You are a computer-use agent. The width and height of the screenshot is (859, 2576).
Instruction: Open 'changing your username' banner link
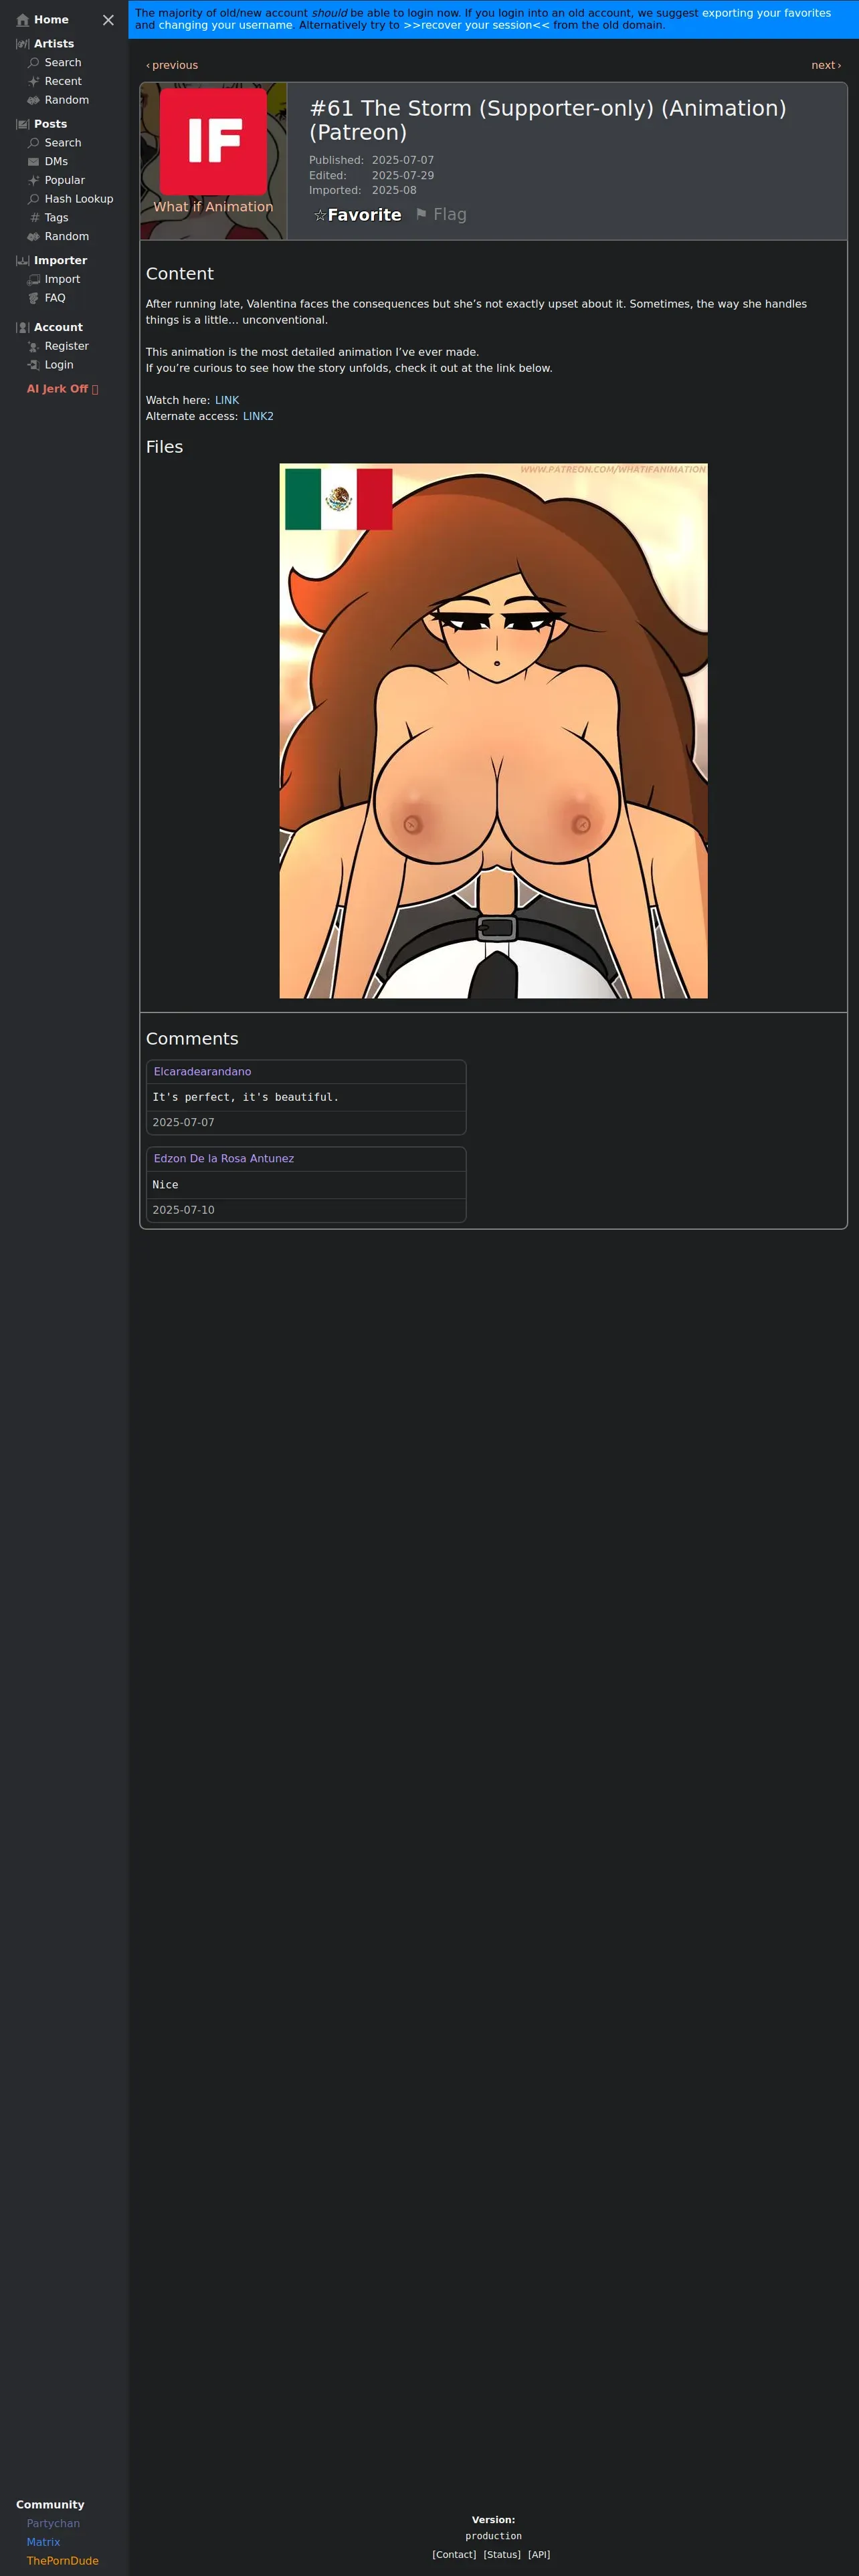225,25
